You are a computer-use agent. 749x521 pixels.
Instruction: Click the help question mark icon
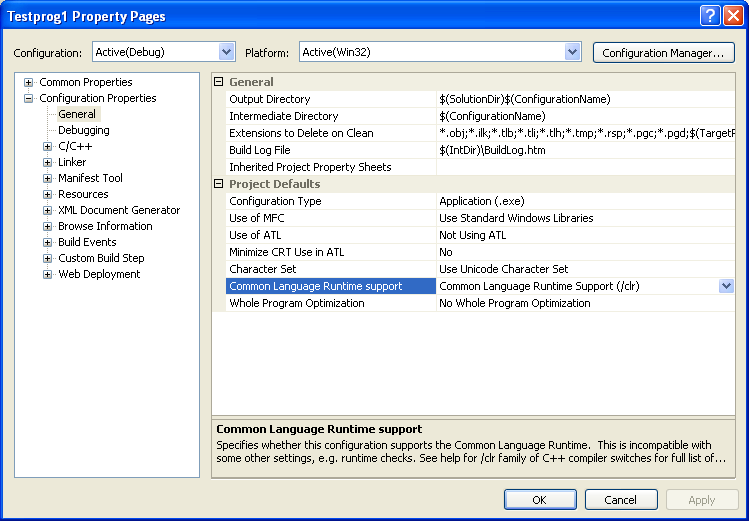pyautogui.click(x=710, y=16)
